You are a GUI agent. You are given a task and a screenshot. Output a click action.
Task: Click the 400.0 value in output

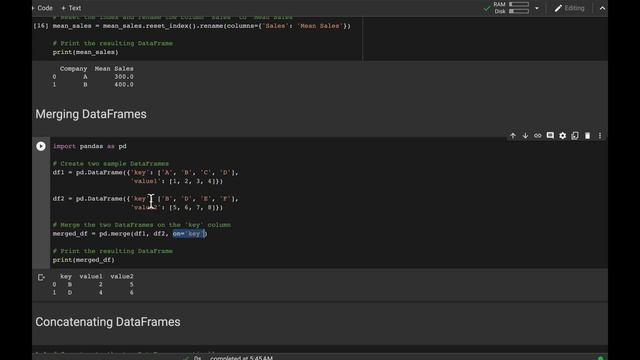click(x=124, y=84)
